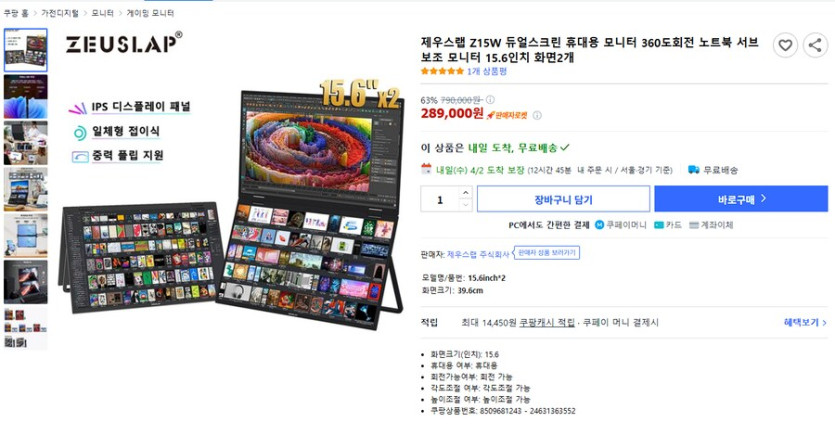835x435 pixels.
Task: Click the 판매자로켓 rocket badge
Action: [x=507, y=115]
